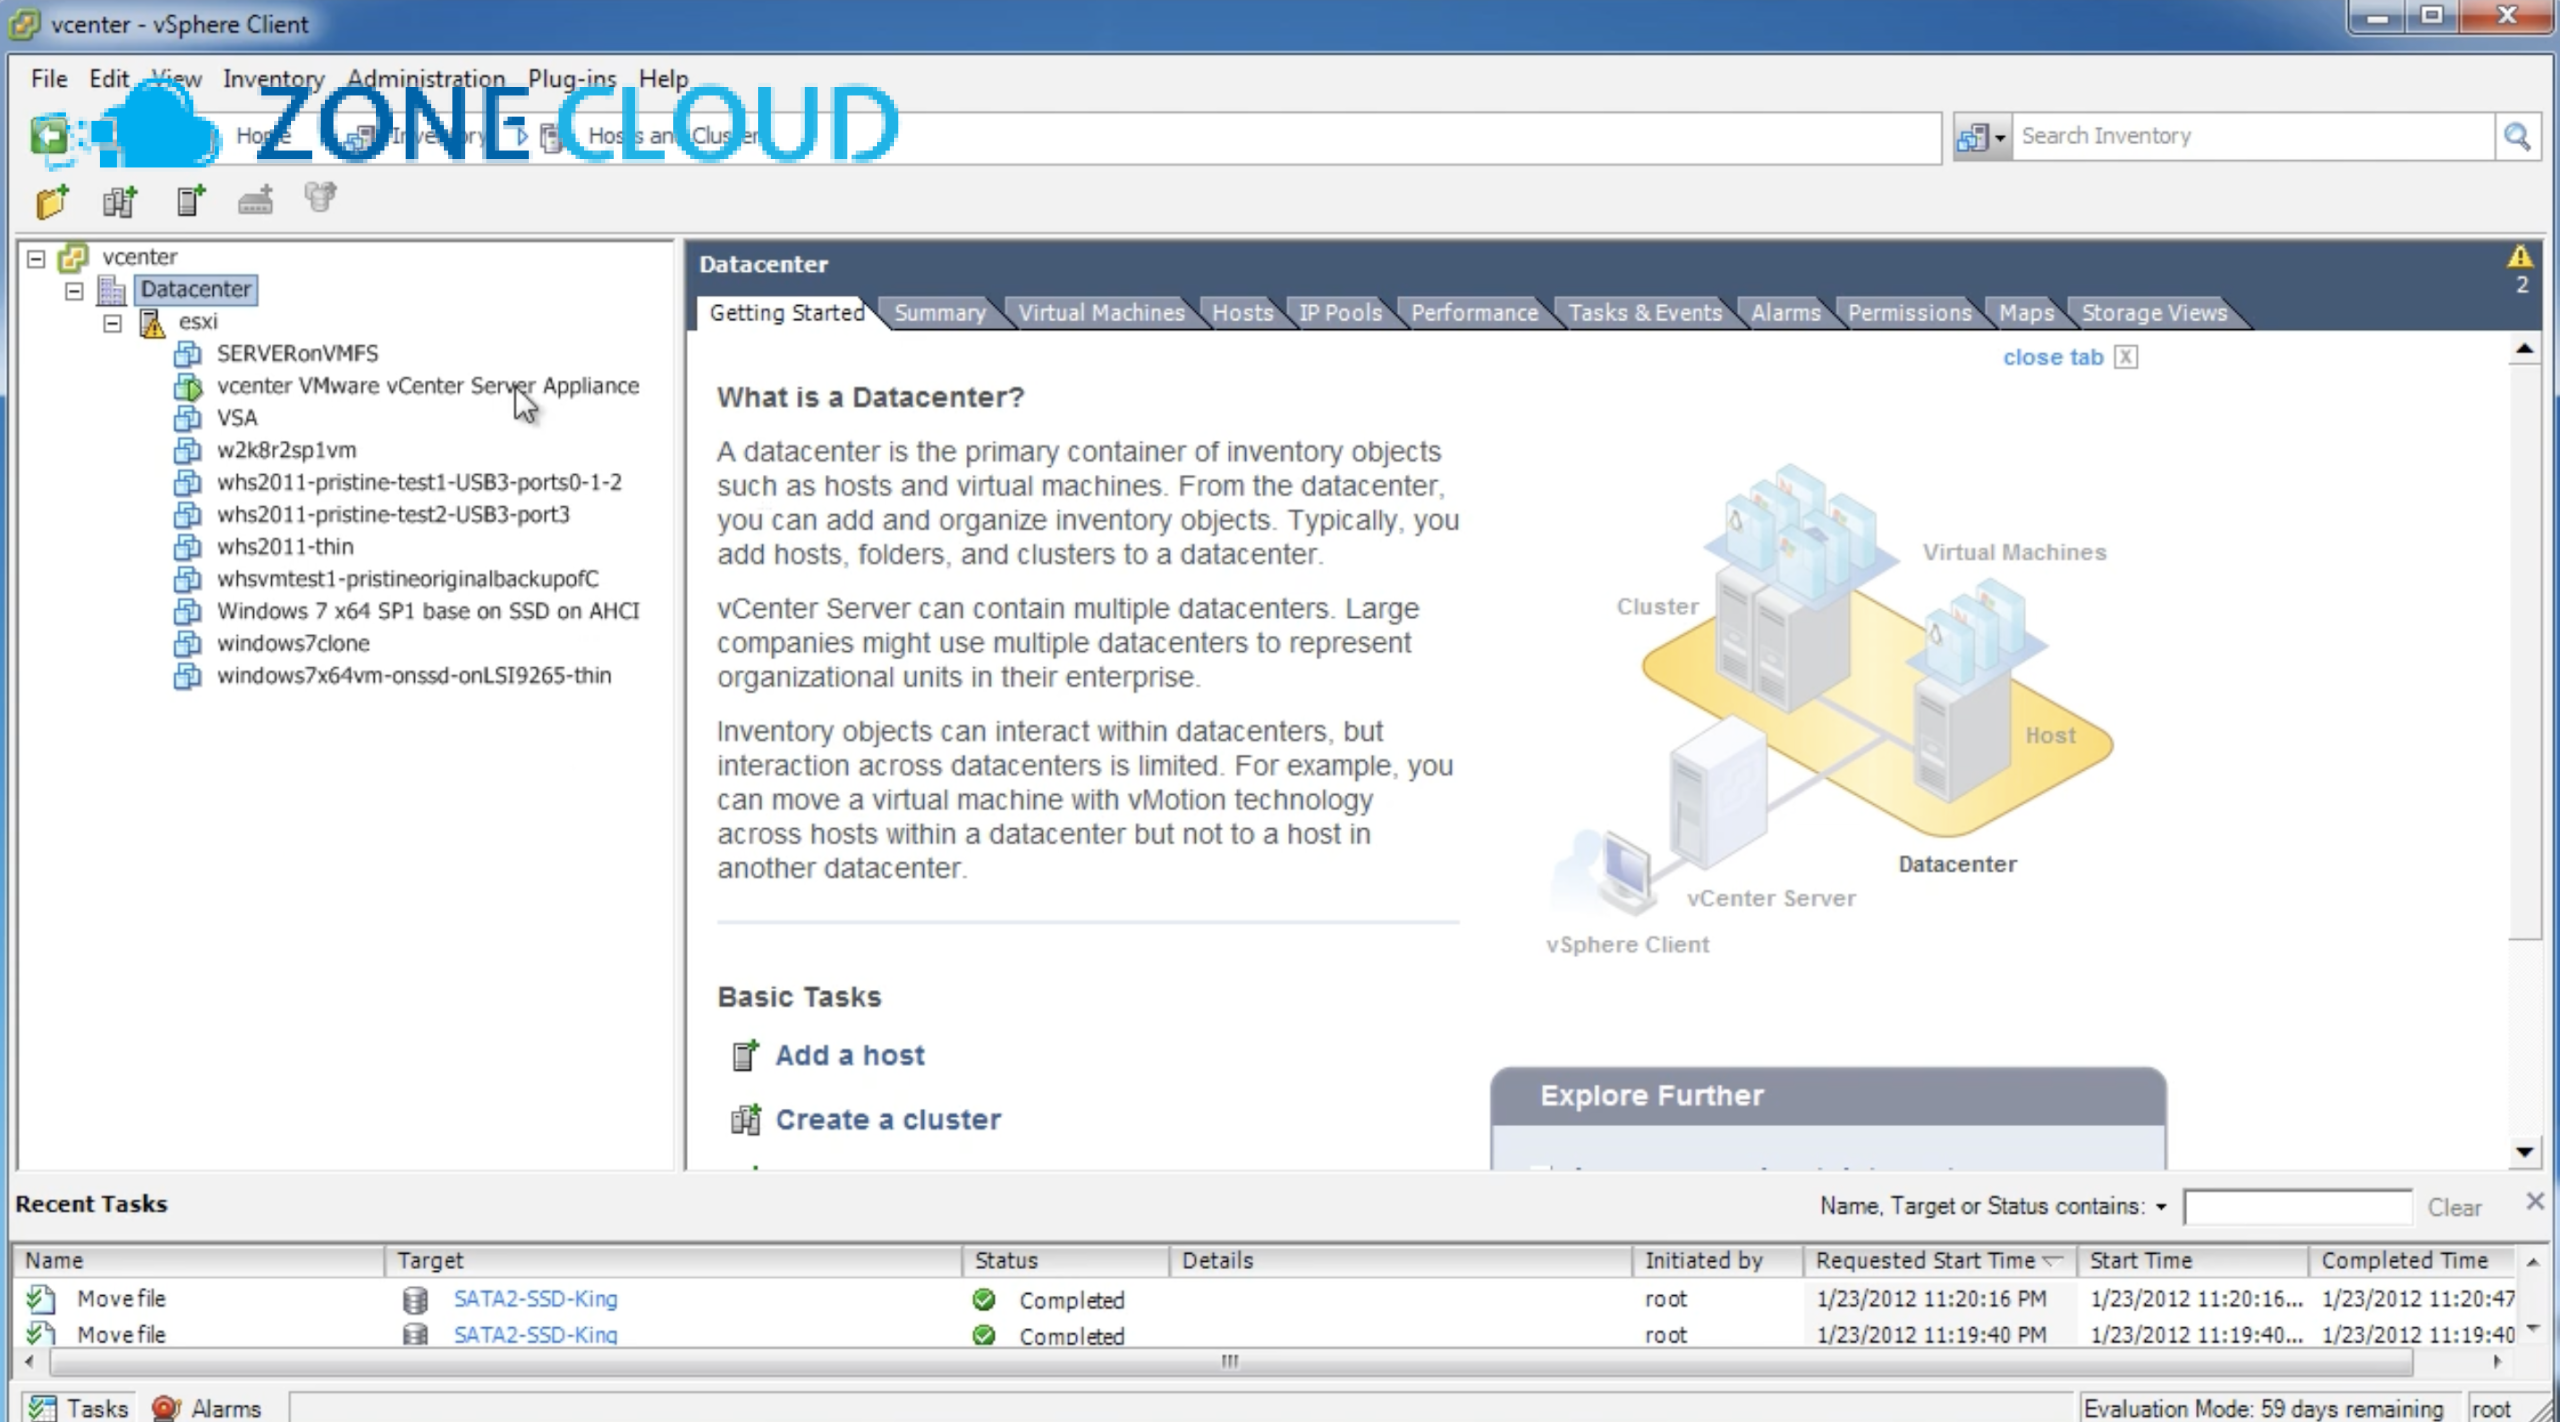Image resolution: width=2560 pixels, height=1422 pixels.
Task: Click the close tab link
Action: (x=2053, y=357)
